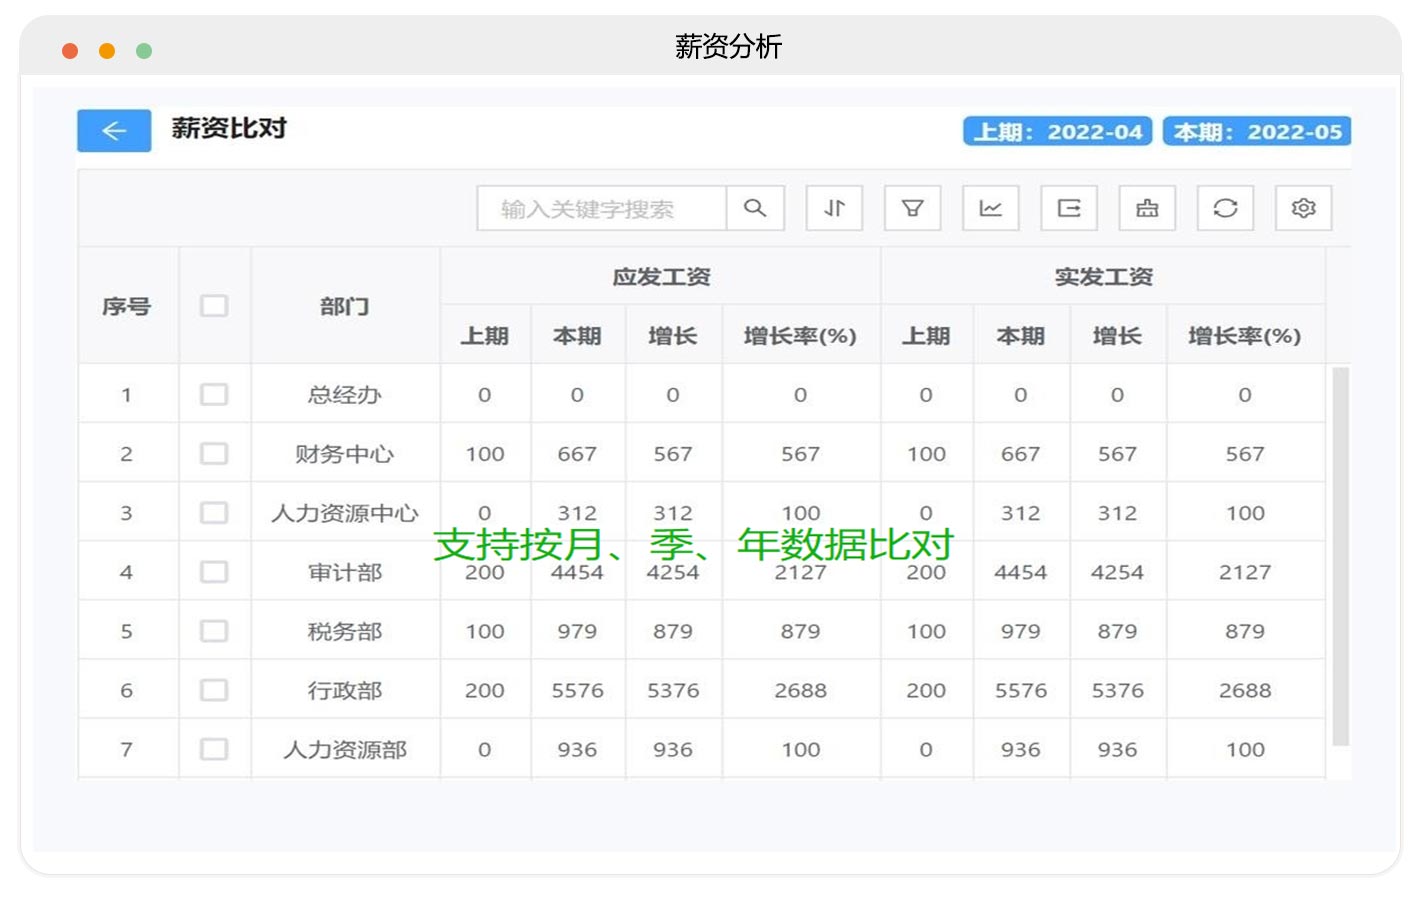Click the 部门 column header
1420x900 pixels.
tap(345, 306)
